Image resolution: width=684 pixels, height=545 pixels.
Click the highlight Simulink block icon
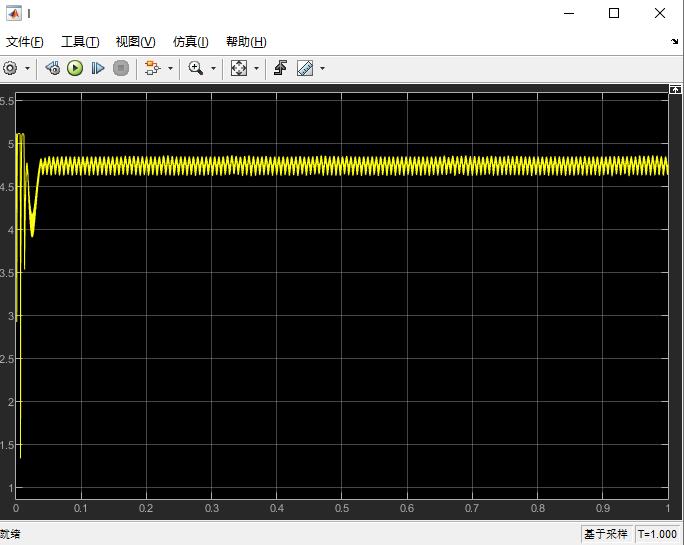[152, 68]
